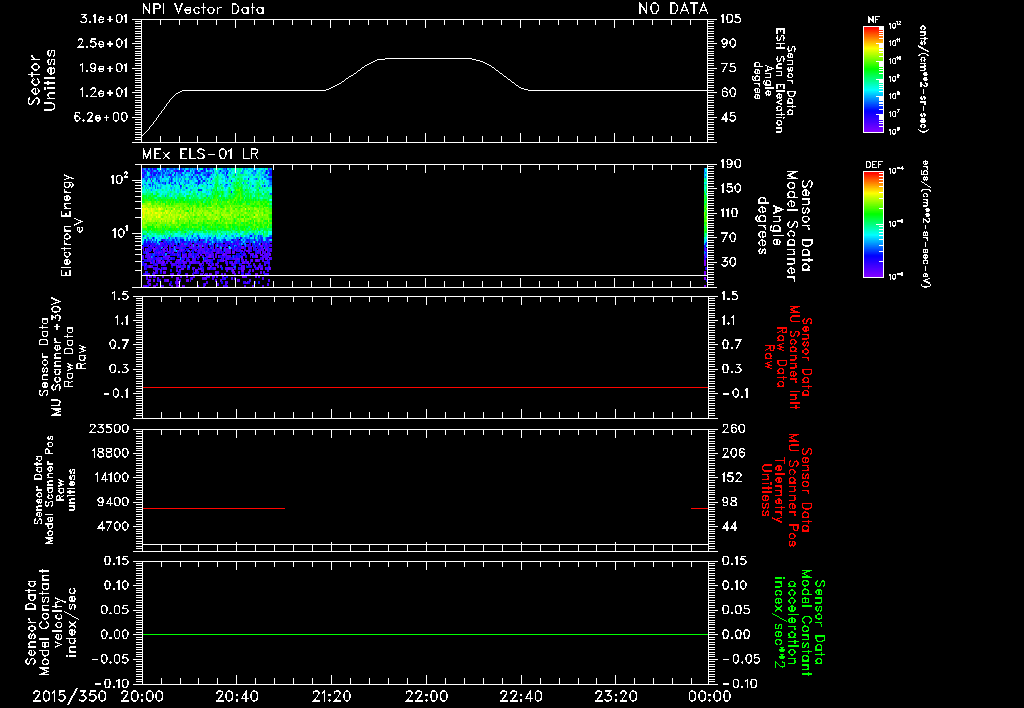Click the red scanner position segment near 9400
The height and width of the screenshot is (708, 1024).
[x=214, y=508]
